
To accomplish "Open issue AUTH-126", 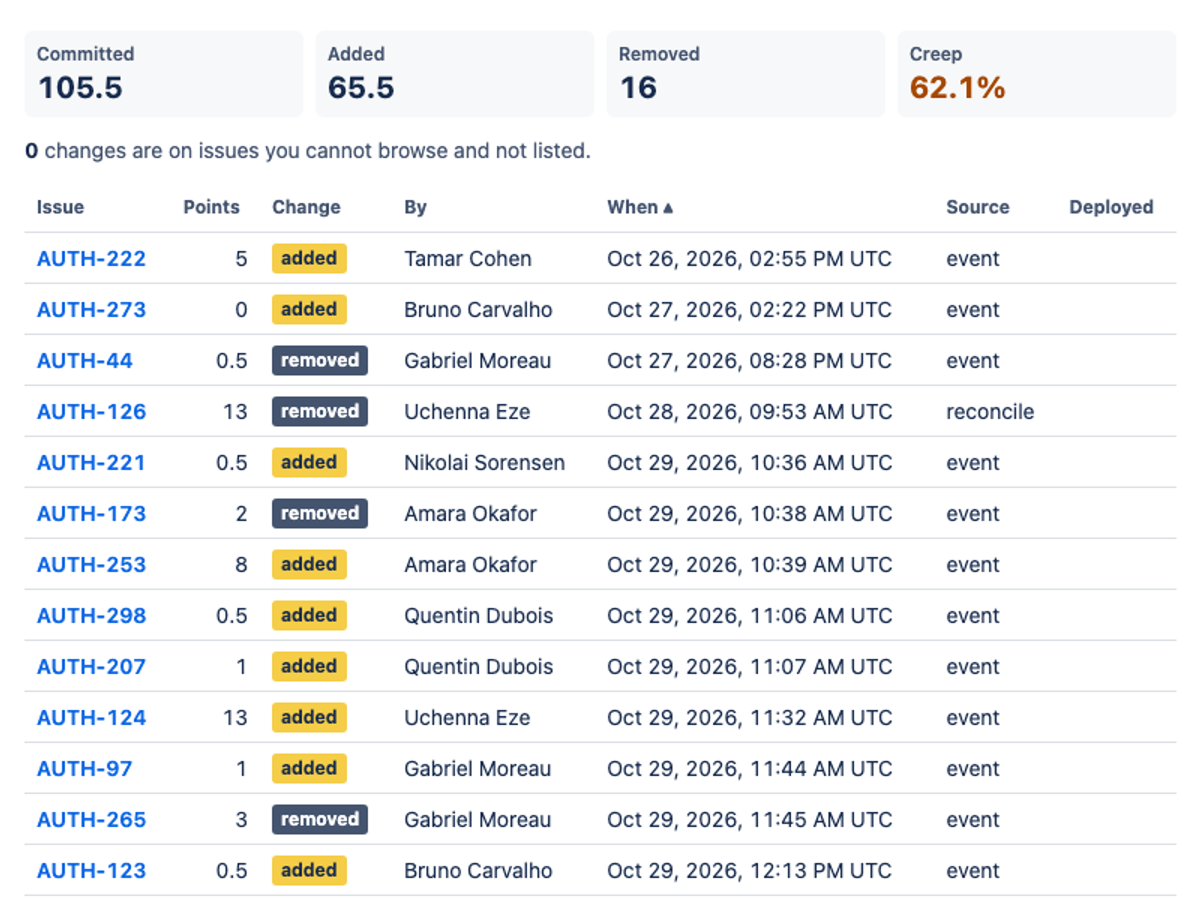I will [x=91, y=412].
